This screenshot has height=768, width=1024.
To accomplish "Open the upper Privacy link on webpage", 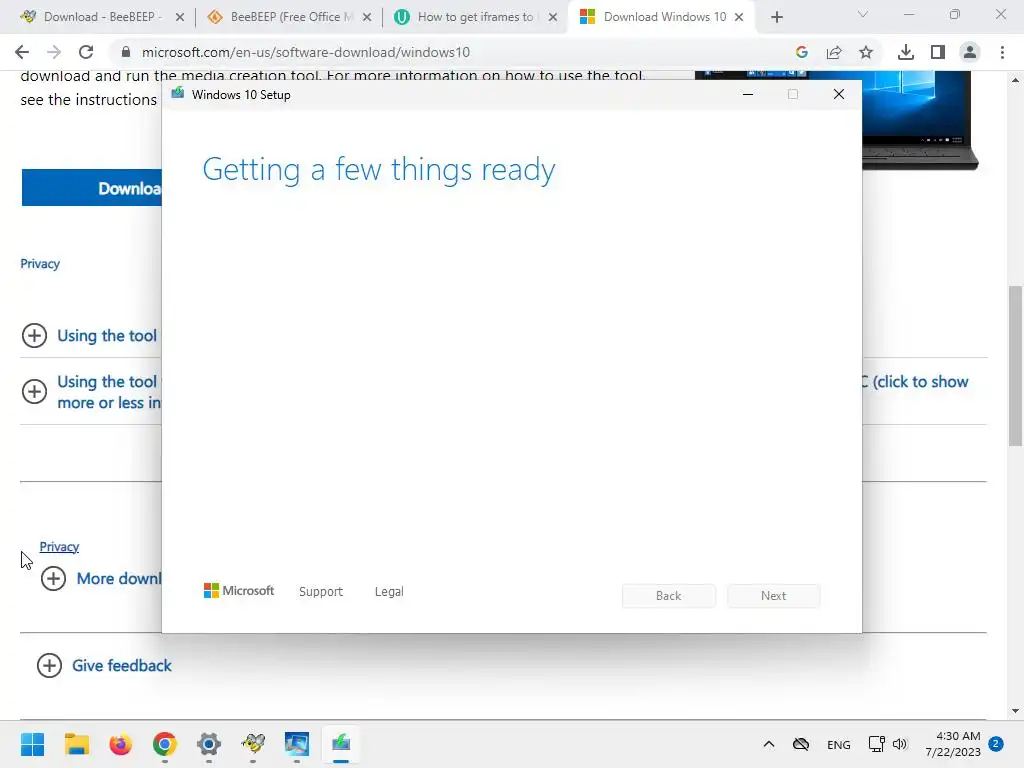I will coord(40,264).
